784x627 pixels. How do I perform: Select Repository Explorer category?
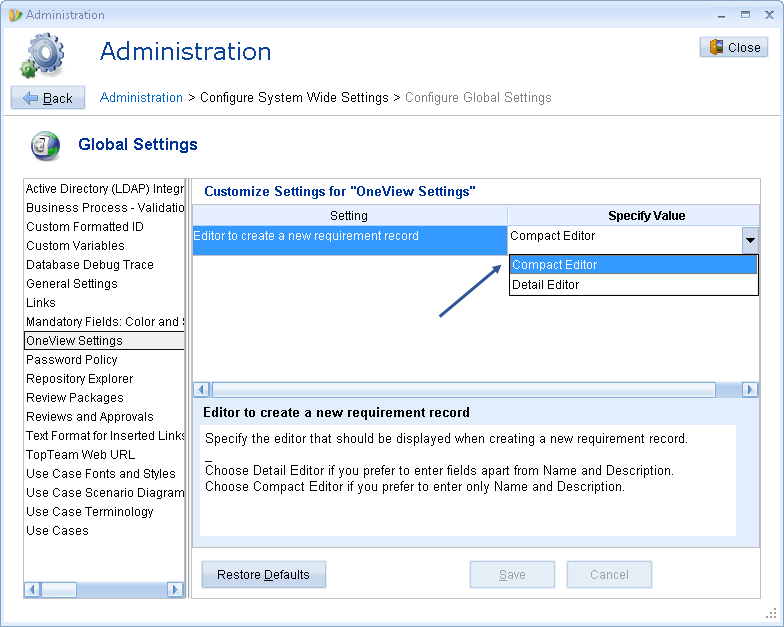click(x=104, y=378)
